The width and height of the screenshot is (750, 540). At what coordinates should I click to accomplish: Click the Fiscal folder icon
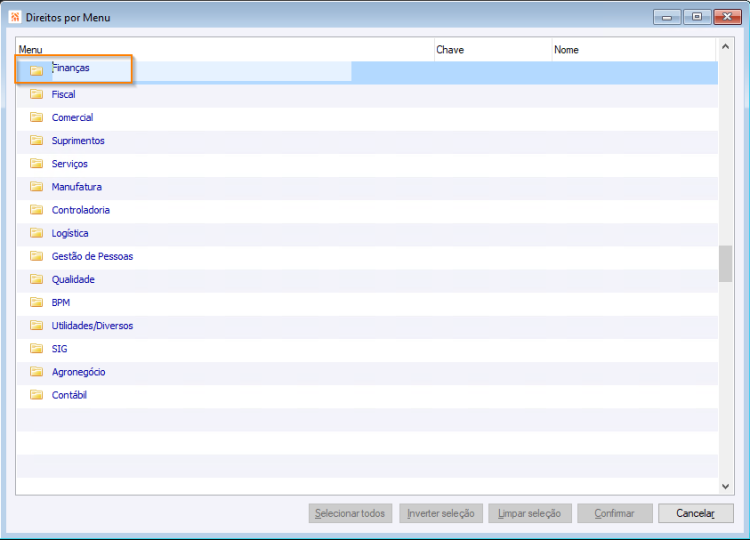(x=36, y=94)
